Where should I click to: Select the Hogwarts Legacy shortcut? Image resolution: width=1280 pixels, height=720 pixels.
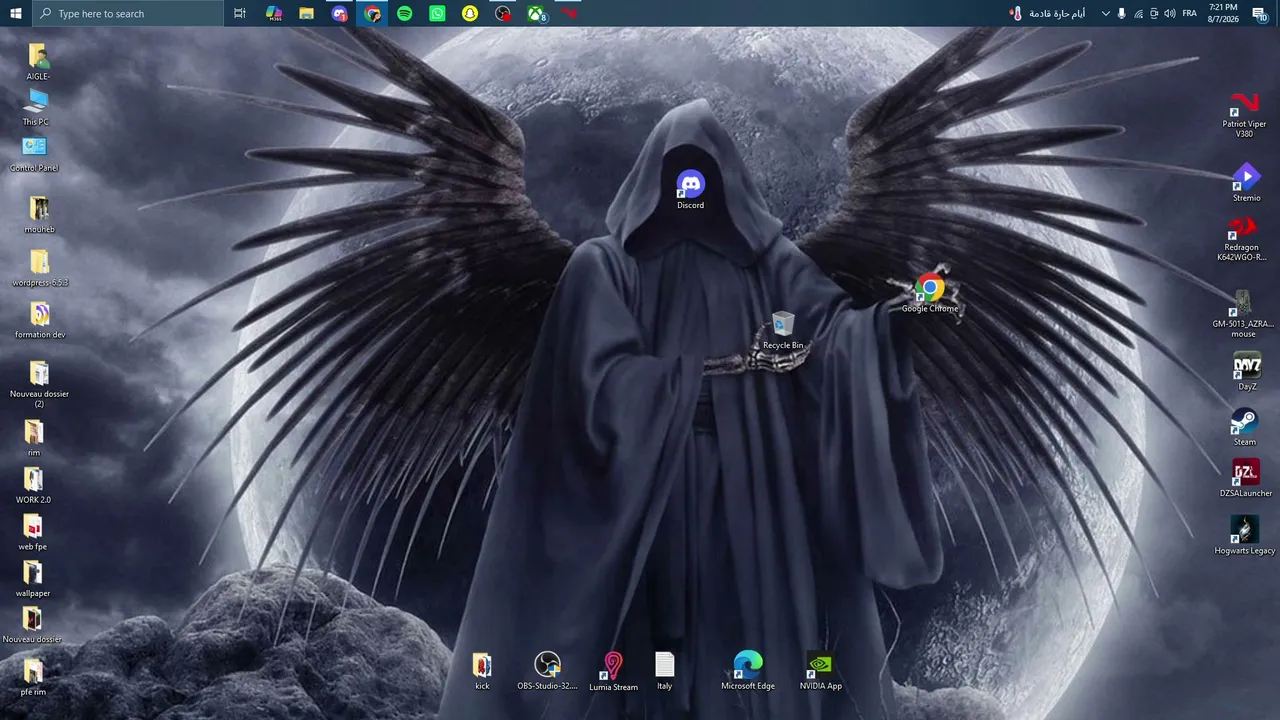[x=1245, y=536]
